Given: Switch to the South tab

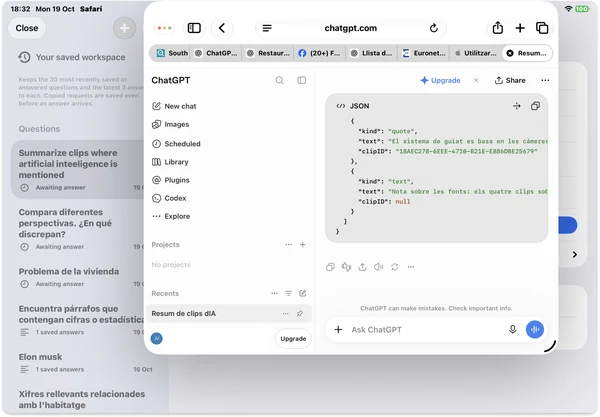Looking at the screenshot, I should [x=172, y=53].
